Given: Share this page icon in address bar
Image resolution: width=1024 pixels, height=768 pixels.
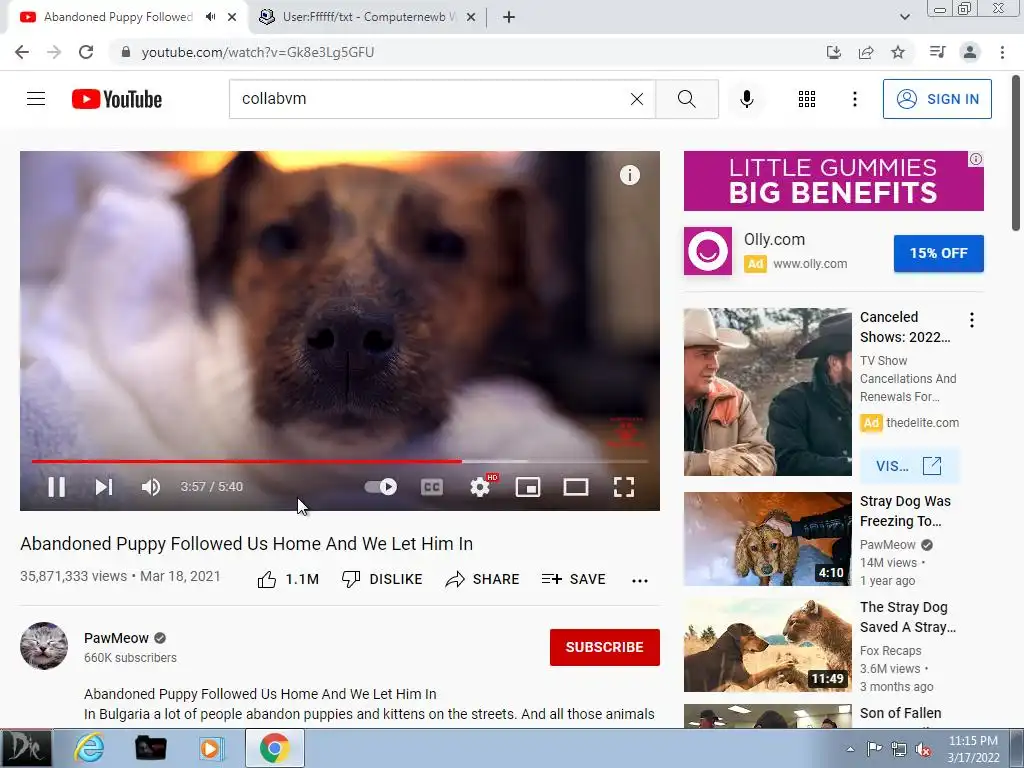Looking at the screenshot, I should pyautogui.click(x=866, y=52).
